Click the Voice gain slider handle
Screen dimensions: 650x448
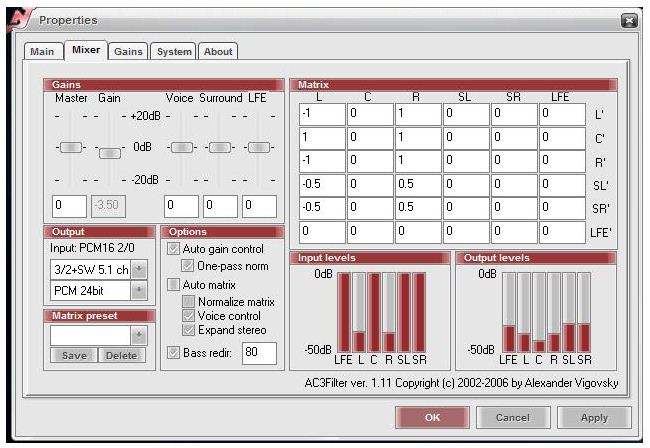(x=181, y=148)
